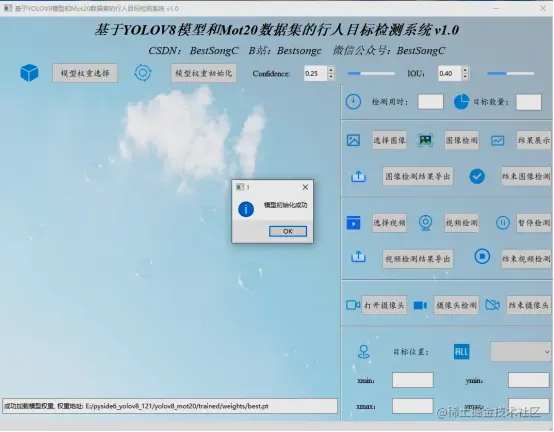Click the location pin target position icon
This screenshot has width=554, height=432.
364,352
